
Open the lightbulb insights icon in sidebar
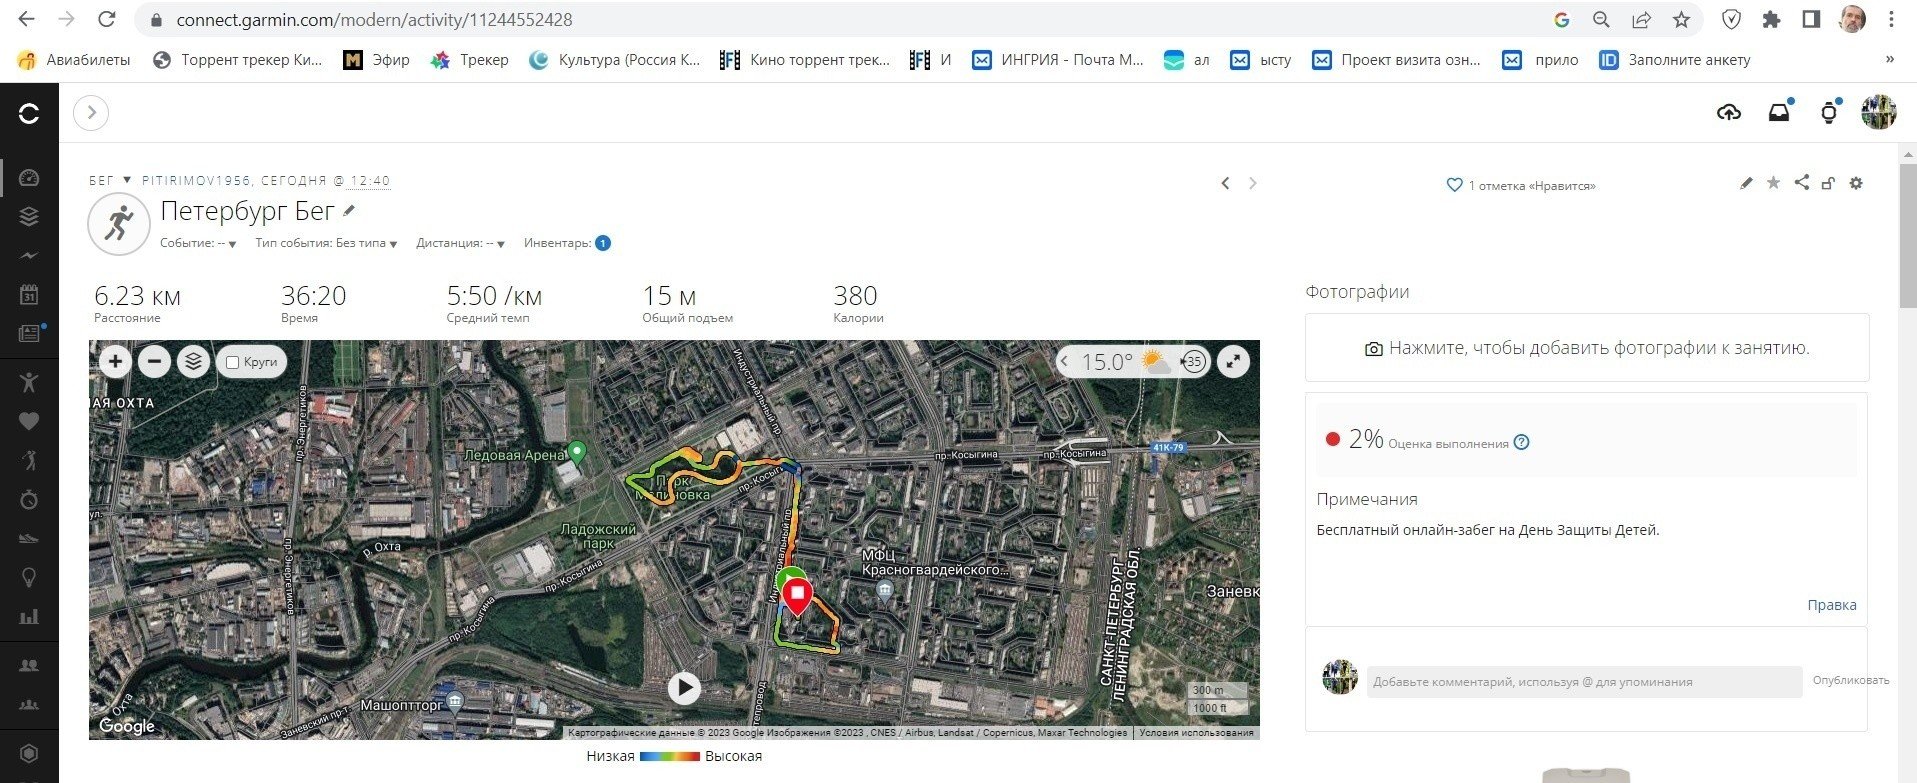[29, 577]
